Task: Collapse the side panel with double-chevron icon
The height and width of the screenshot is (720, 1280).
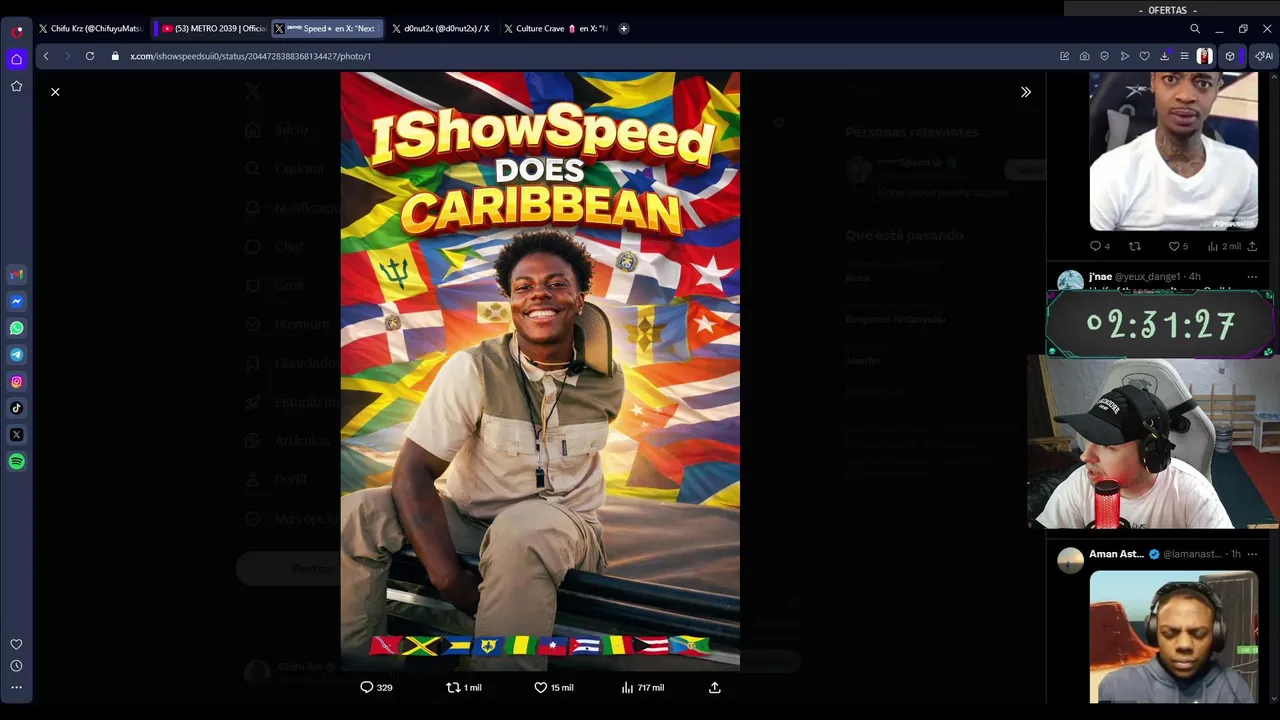Action: pos(1025,92)
